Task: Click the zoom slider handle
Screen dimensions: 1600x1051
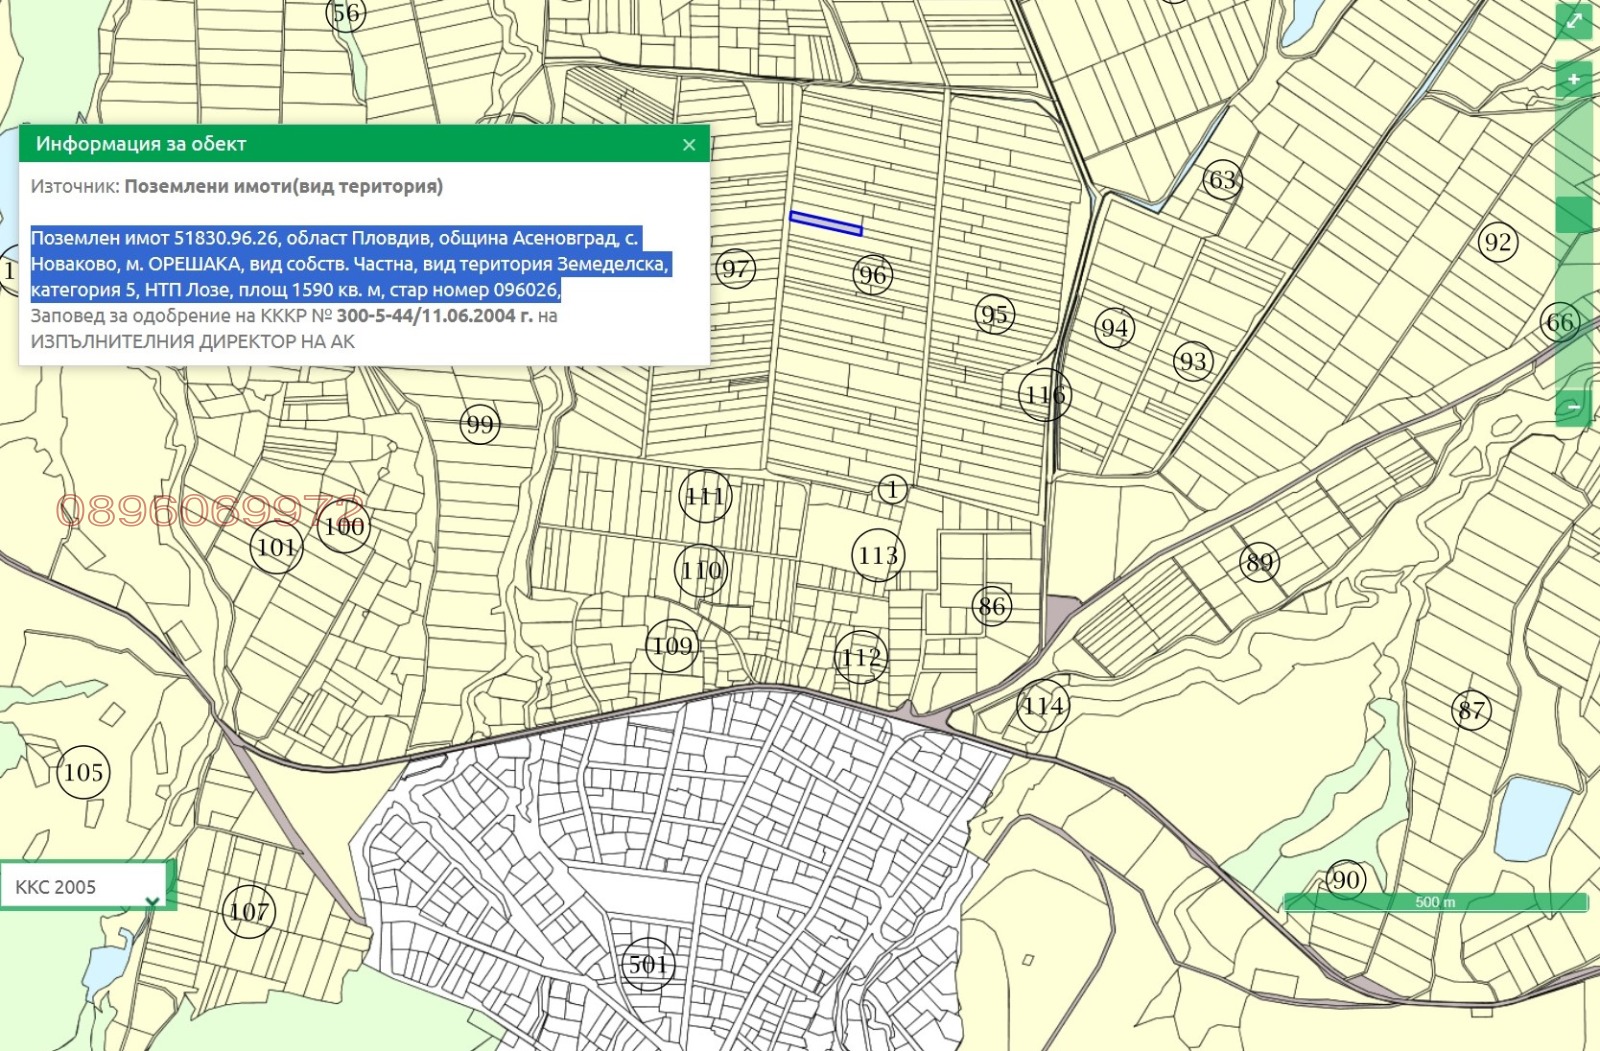Action: (1574, 215)
